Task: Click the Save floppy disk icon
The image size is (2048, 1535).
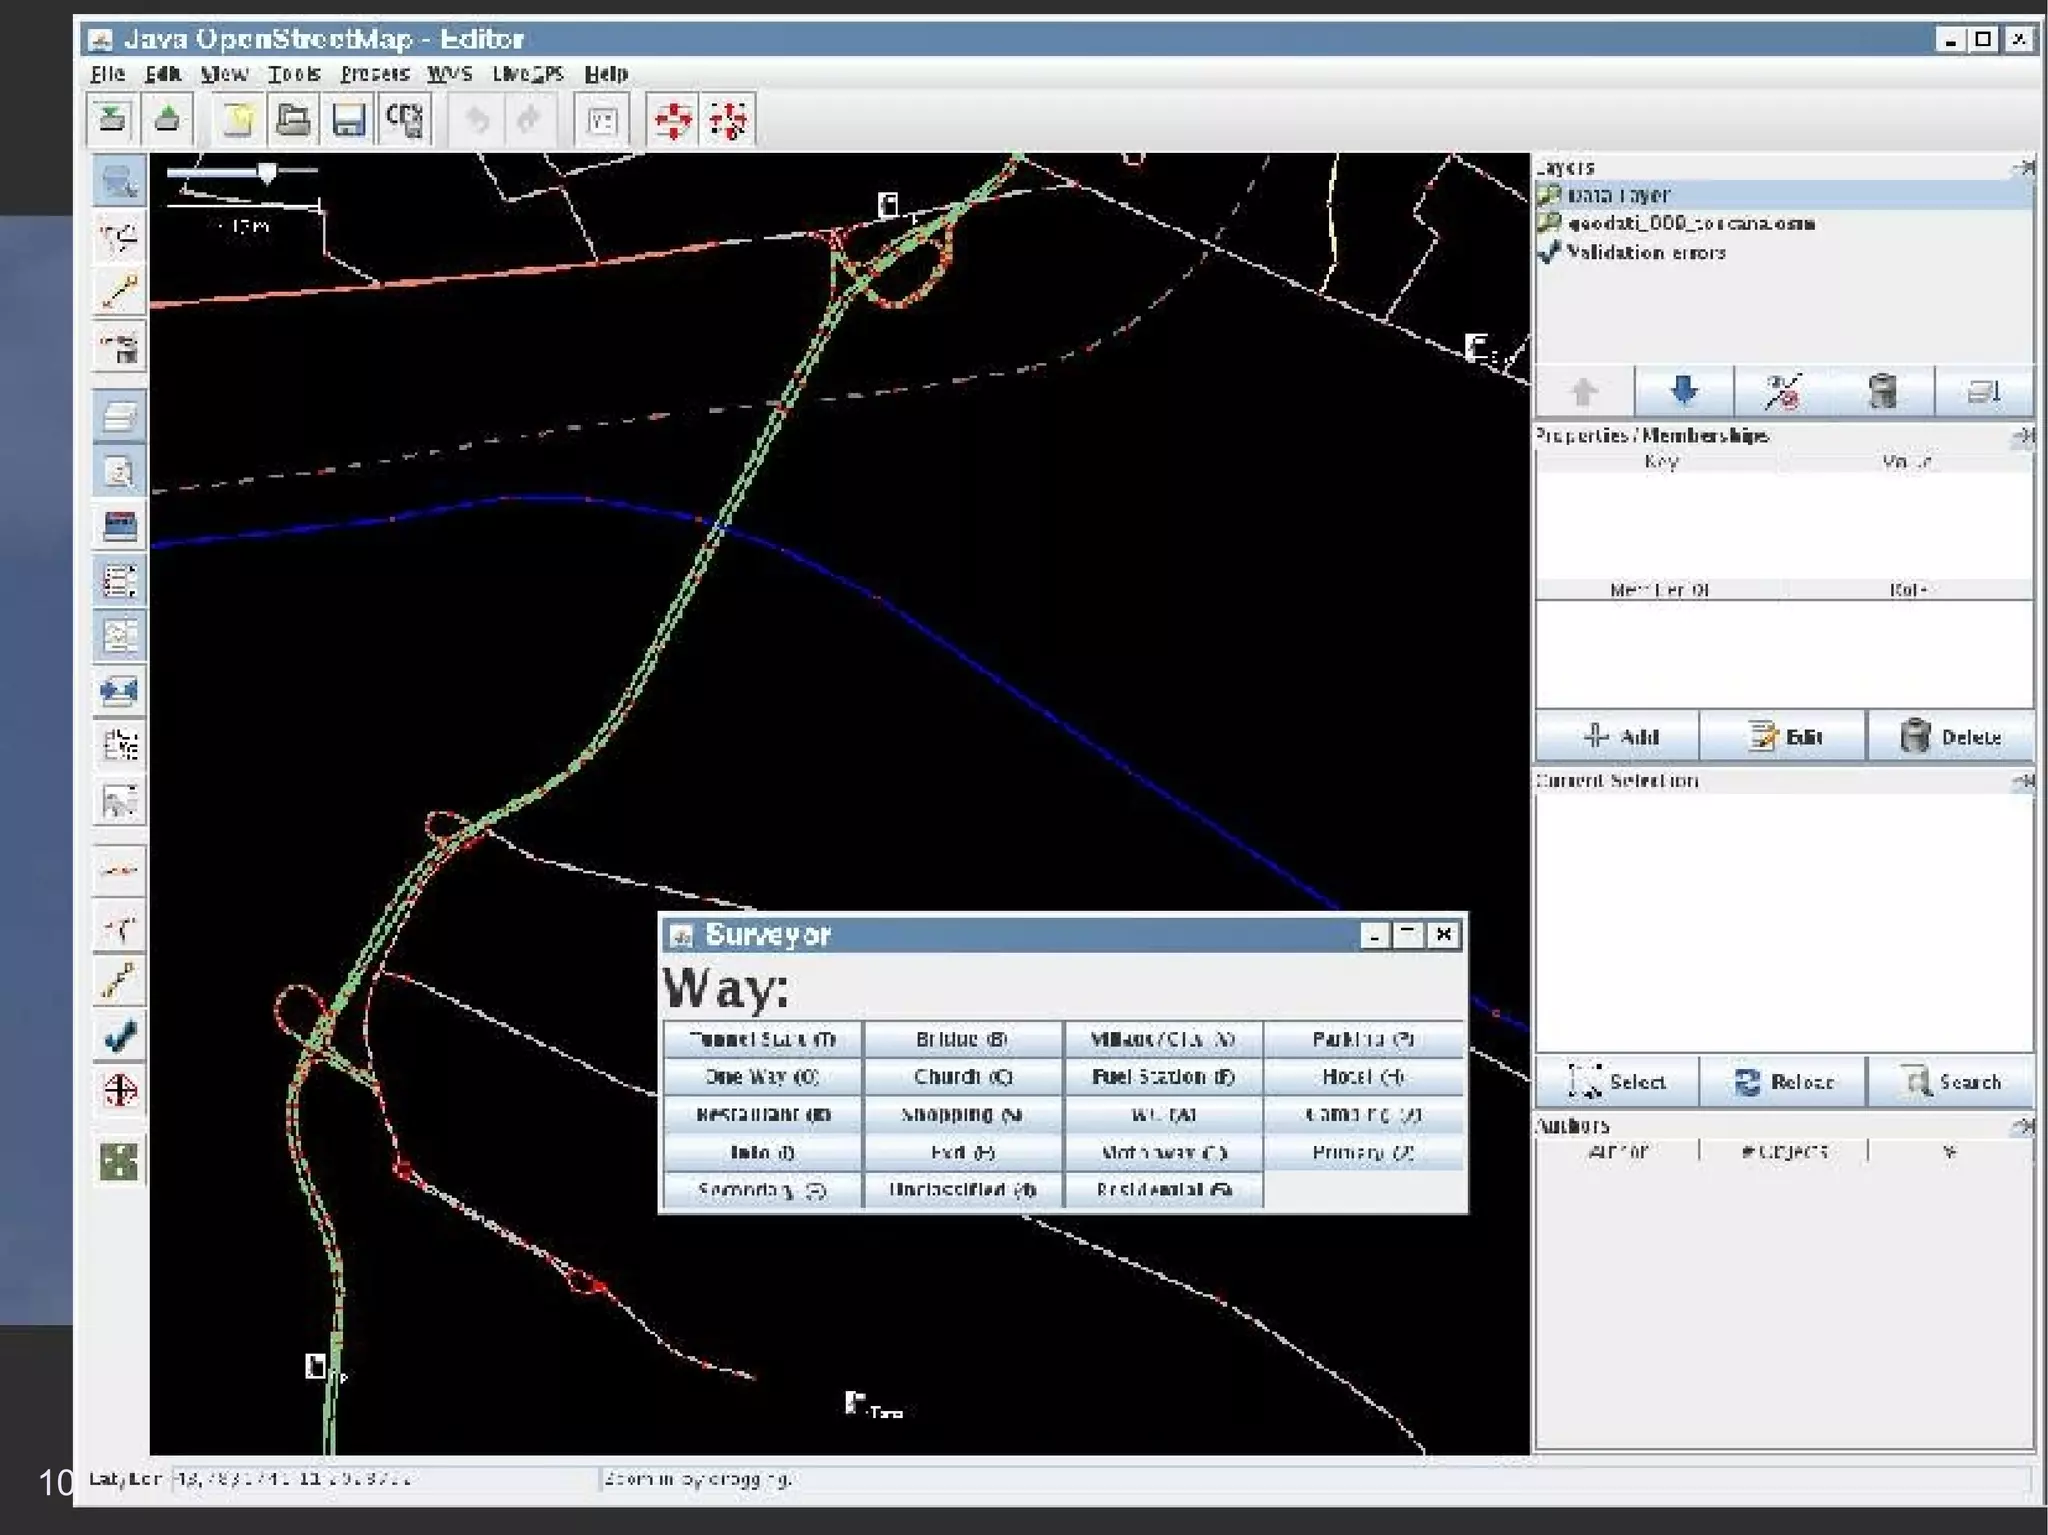Action: coord(348,120)
